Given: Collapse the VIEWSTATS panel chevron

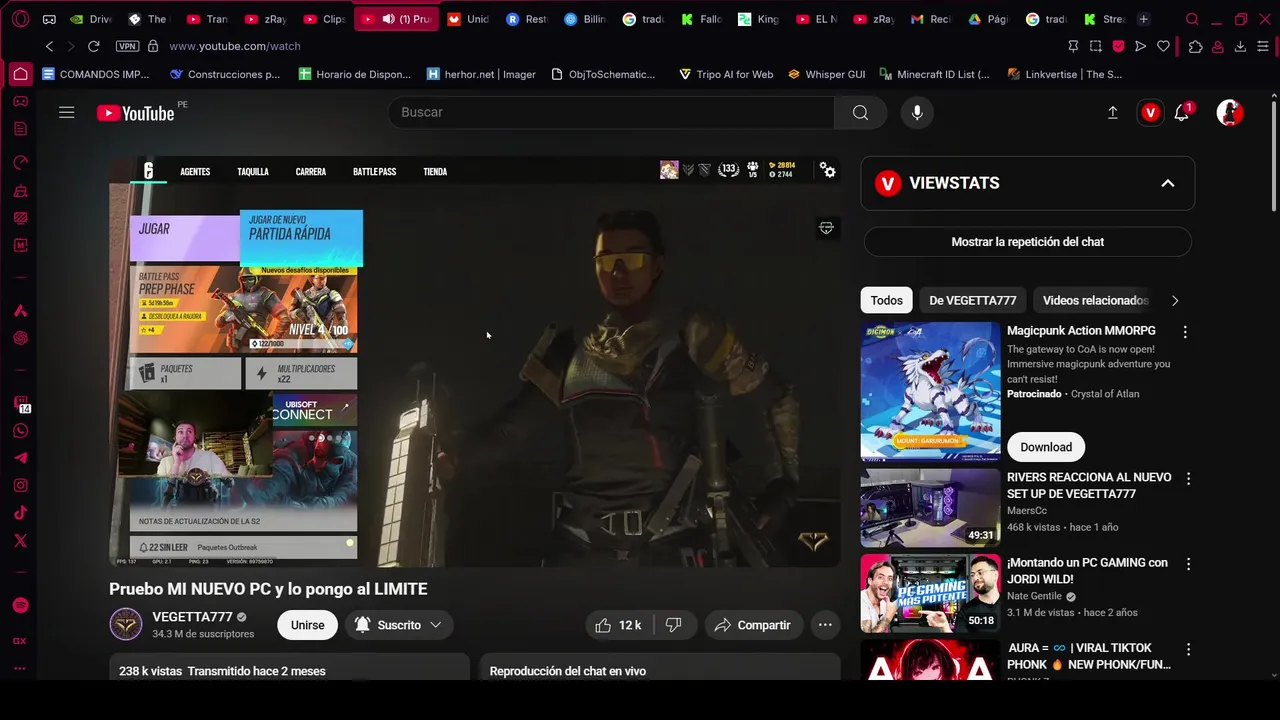Looking at the screenshot, I should click(1167, 183).
